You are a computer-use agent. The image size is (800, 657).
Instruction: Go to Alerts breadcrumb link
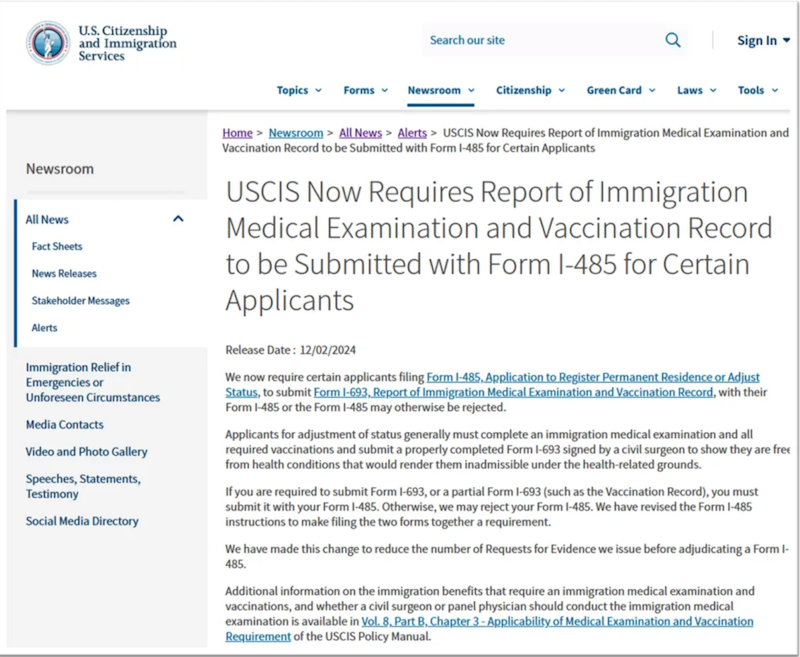tap(412, 133)
